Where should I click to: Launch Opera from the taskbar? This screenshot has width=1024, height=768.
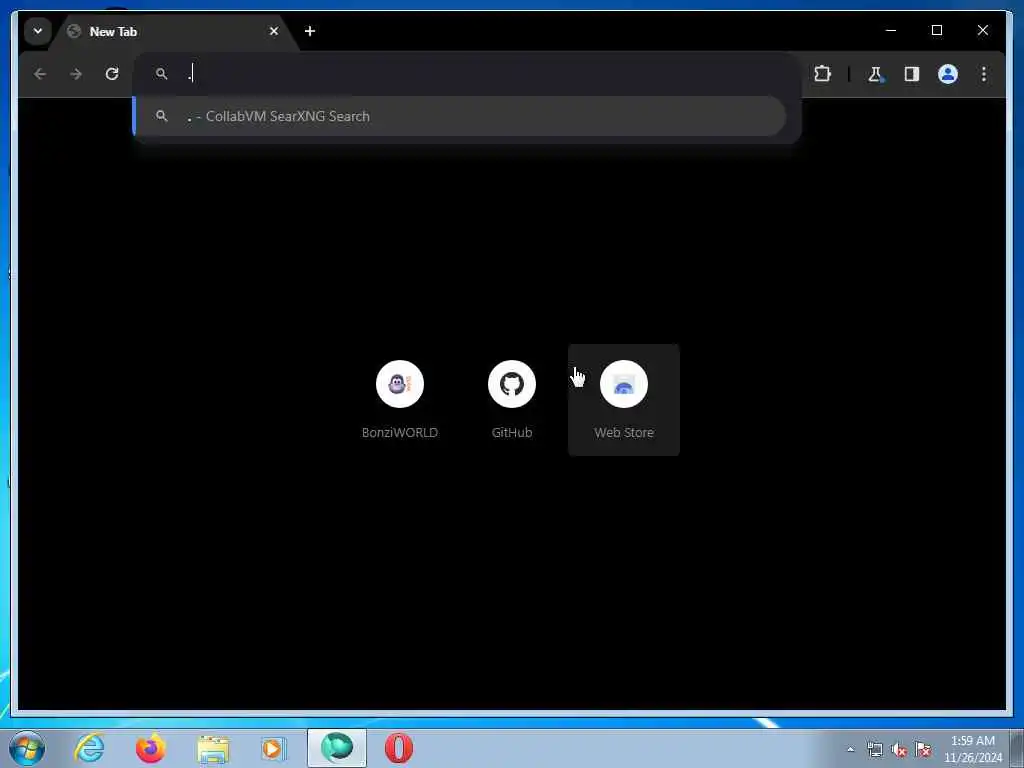(398, 748)
